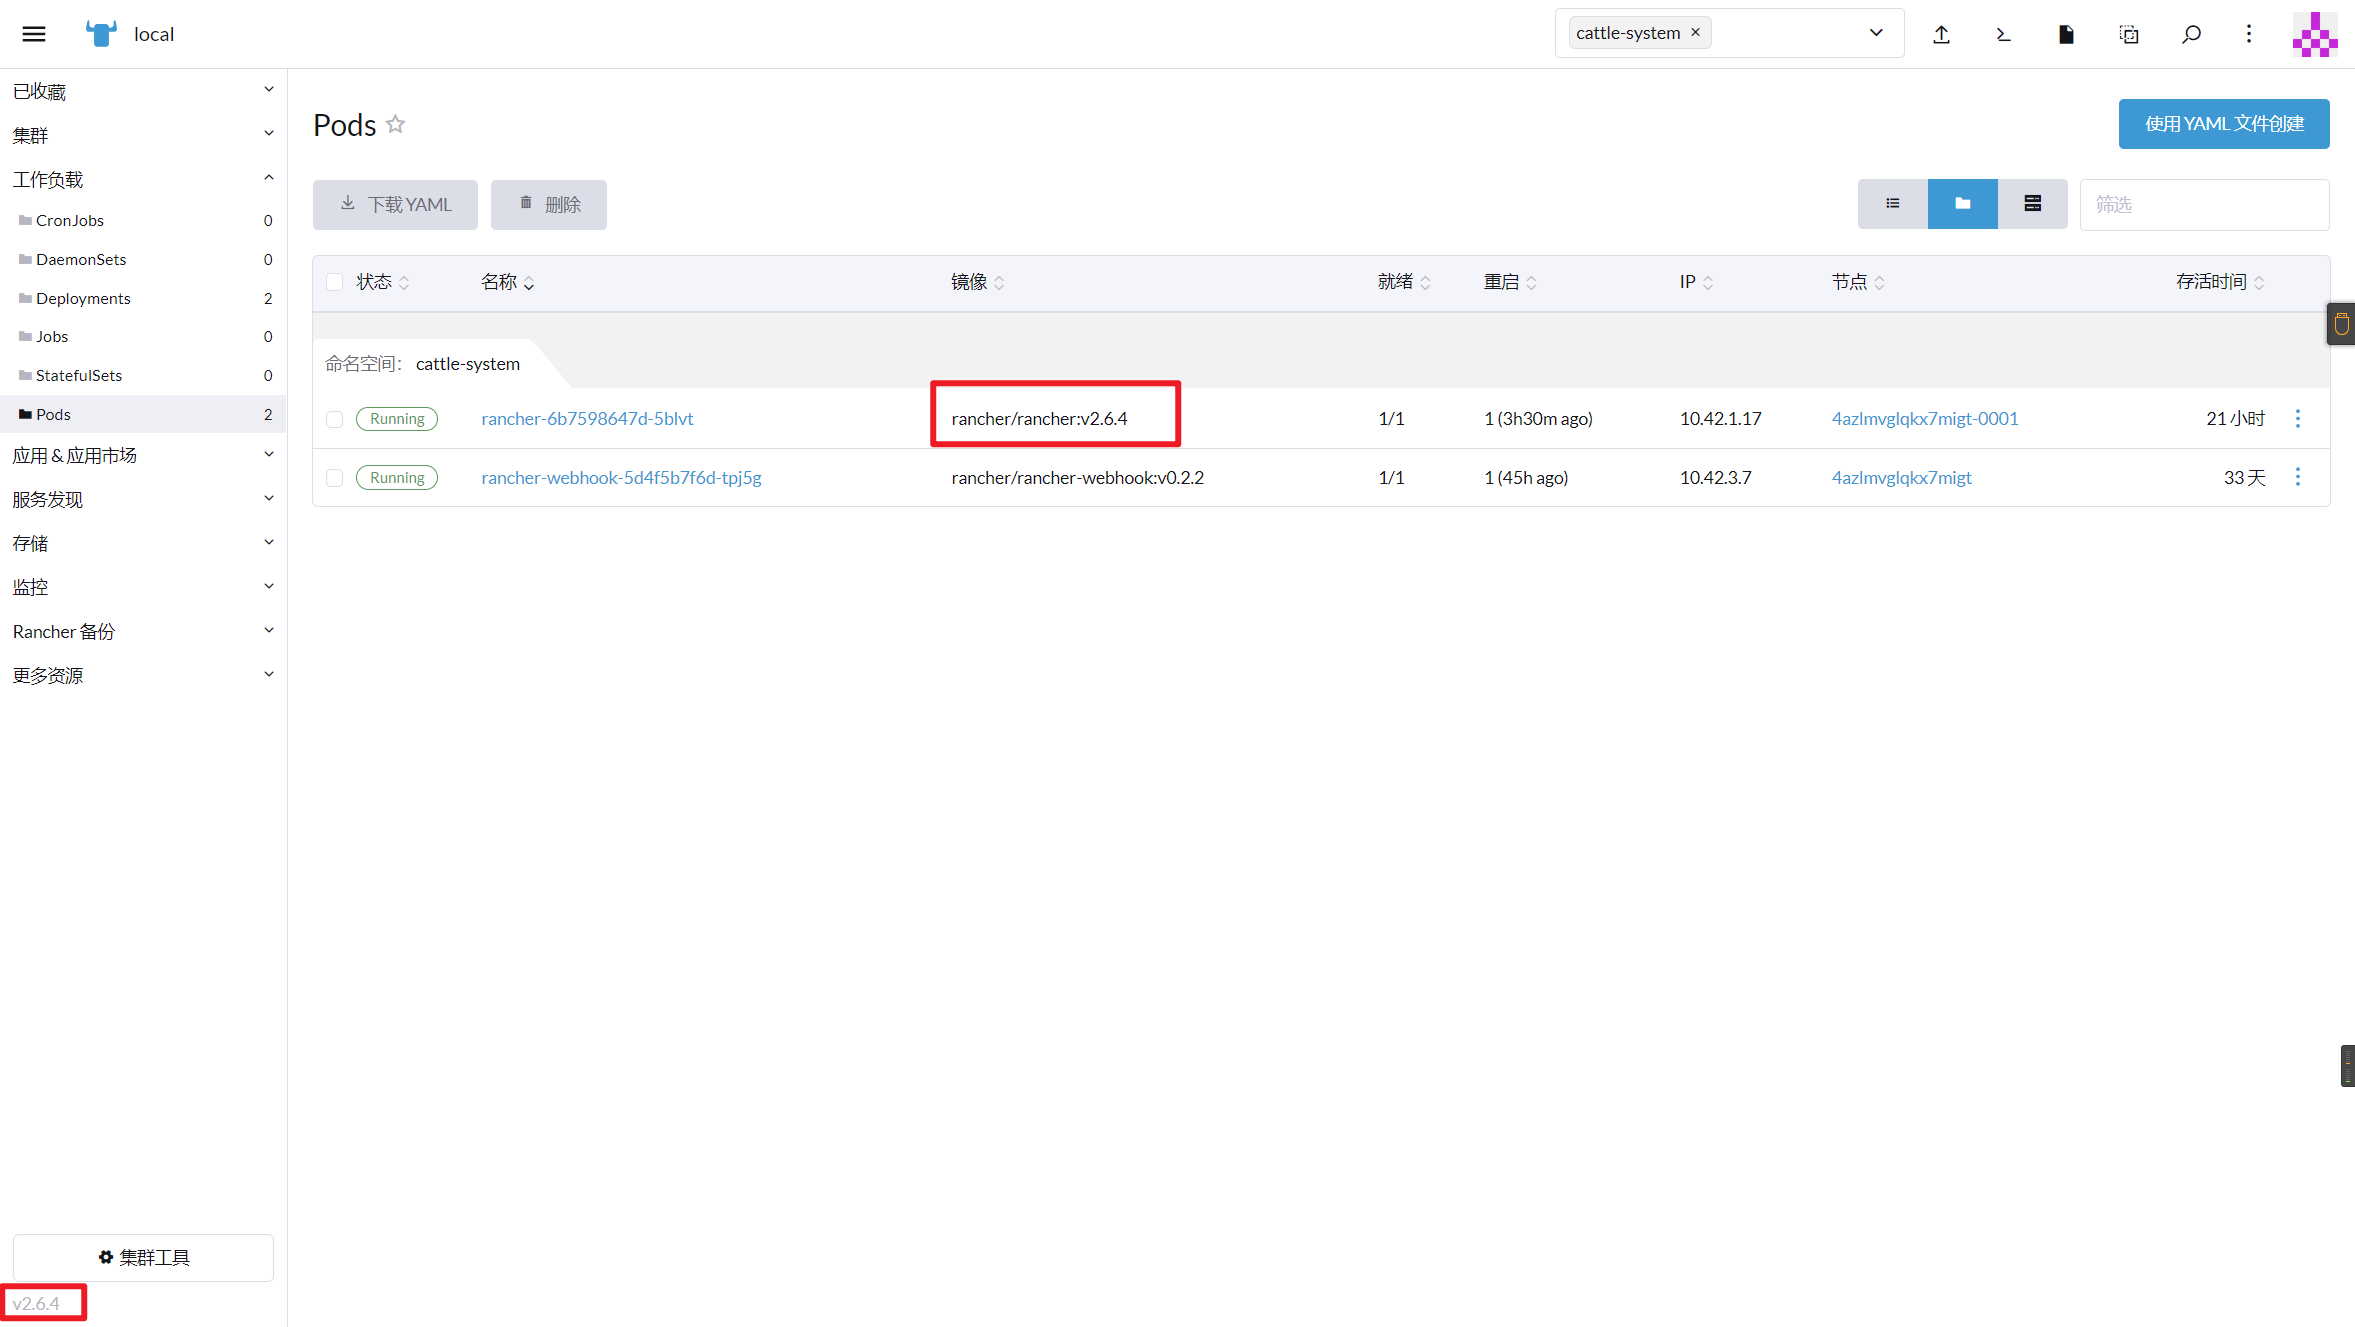Check the rancher-6b7598647d-5blvt pod checkbox
The image size is (2355, 1327).
335,419
